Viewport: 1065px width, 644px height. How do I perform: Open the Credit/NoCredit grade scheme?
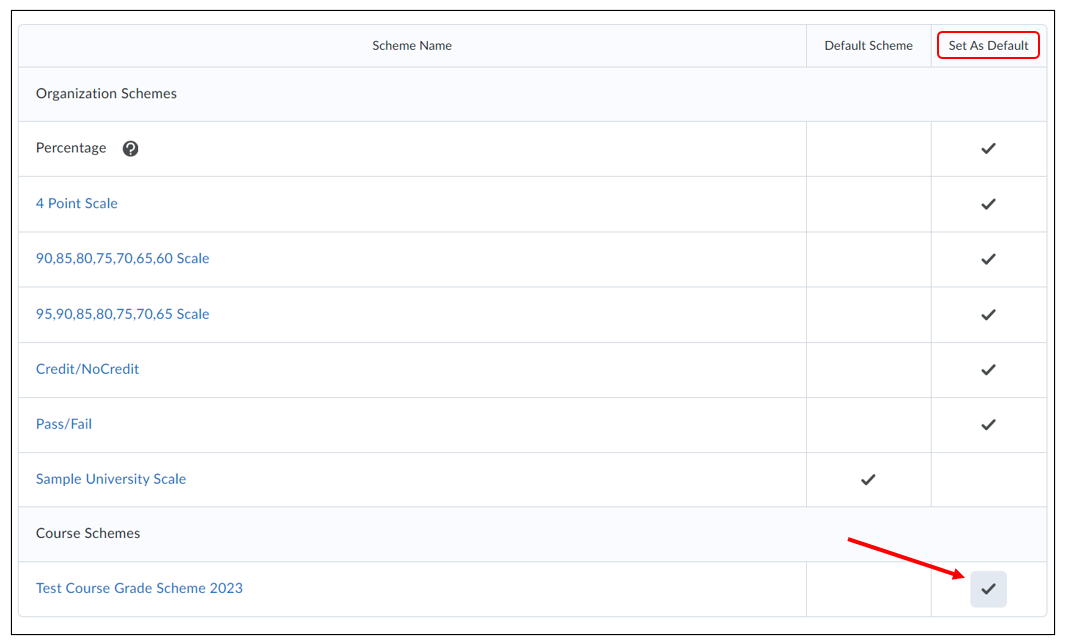87,369
